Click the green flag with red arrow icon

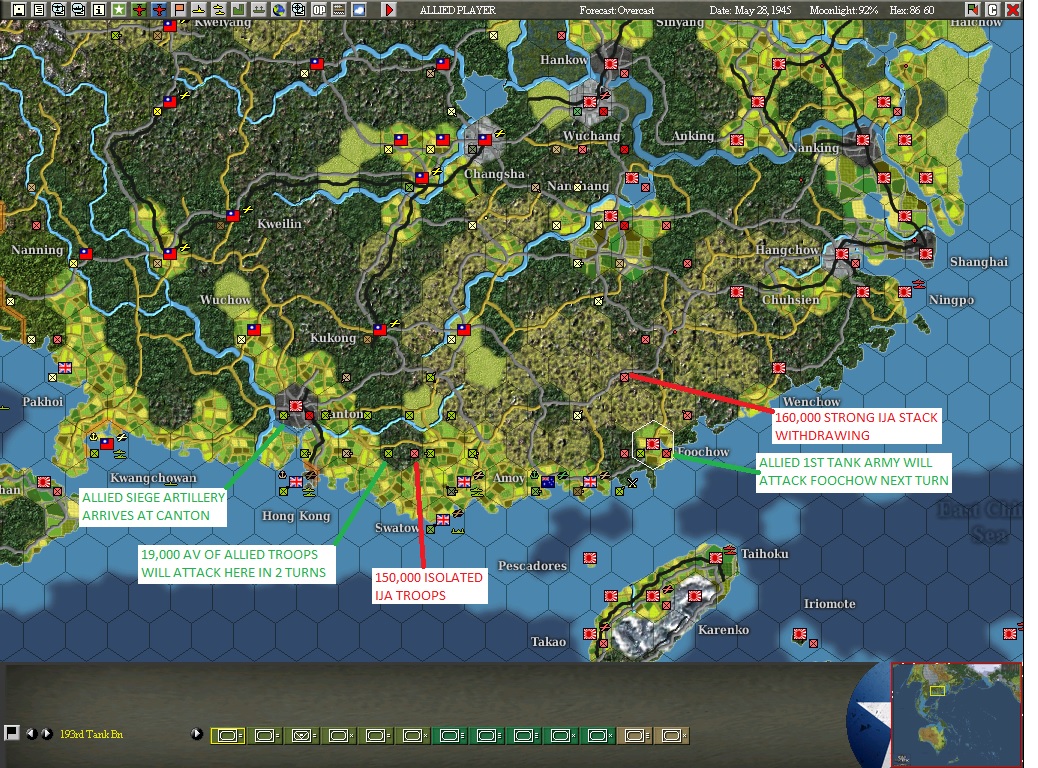(x=972, y=9)
